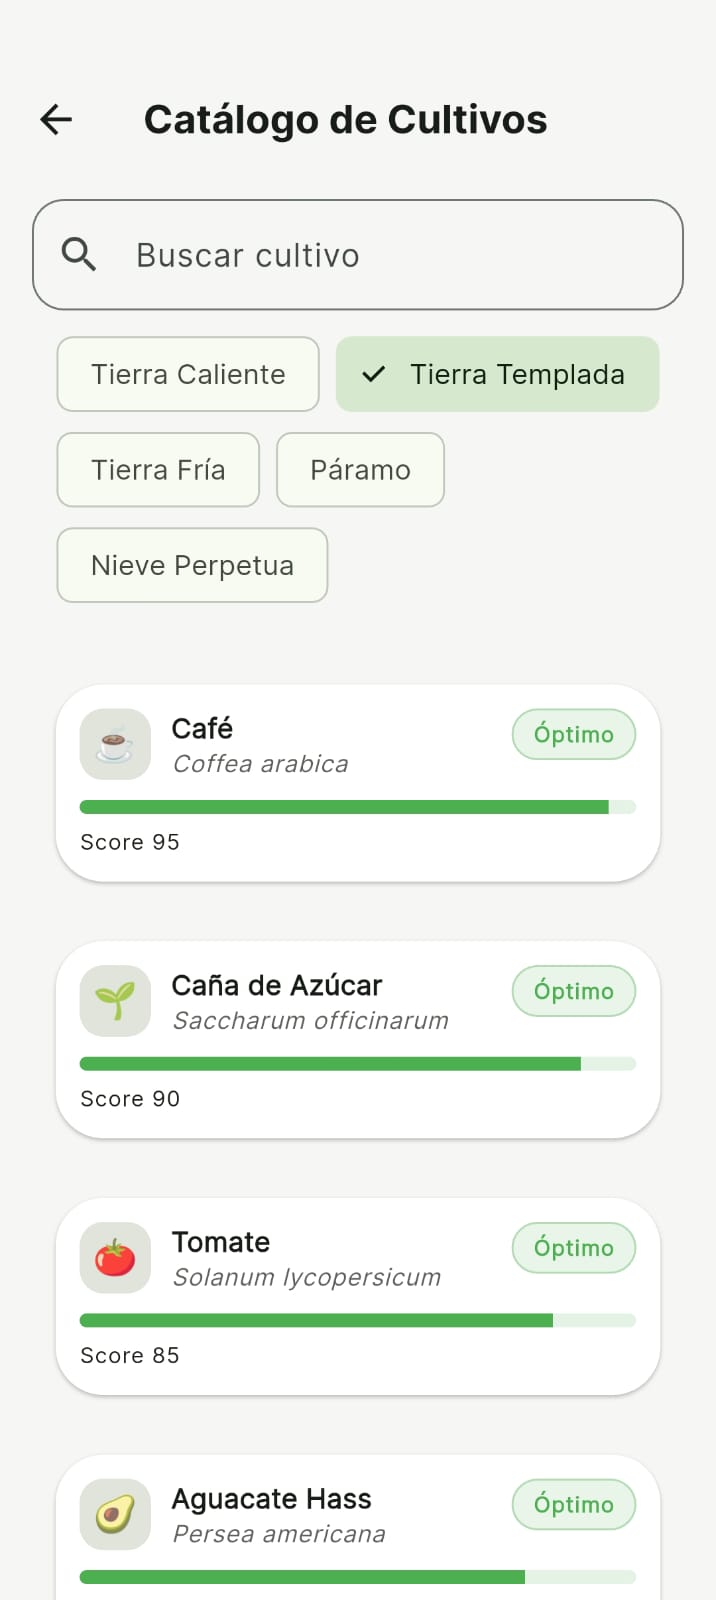This screenshot has width=716, height=1600.
Task: Deselect the Tierra Templada filter chip
Action: click(x=516, y=375)
